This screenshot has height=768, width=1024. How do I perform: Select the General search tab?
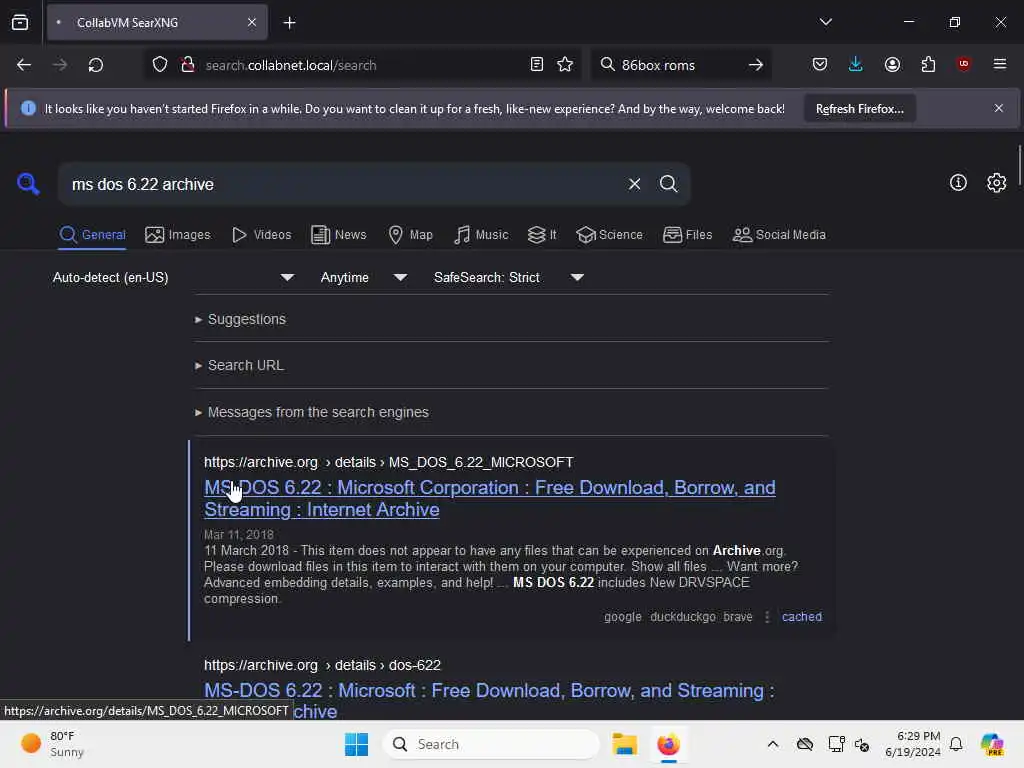tap(92, 234)
